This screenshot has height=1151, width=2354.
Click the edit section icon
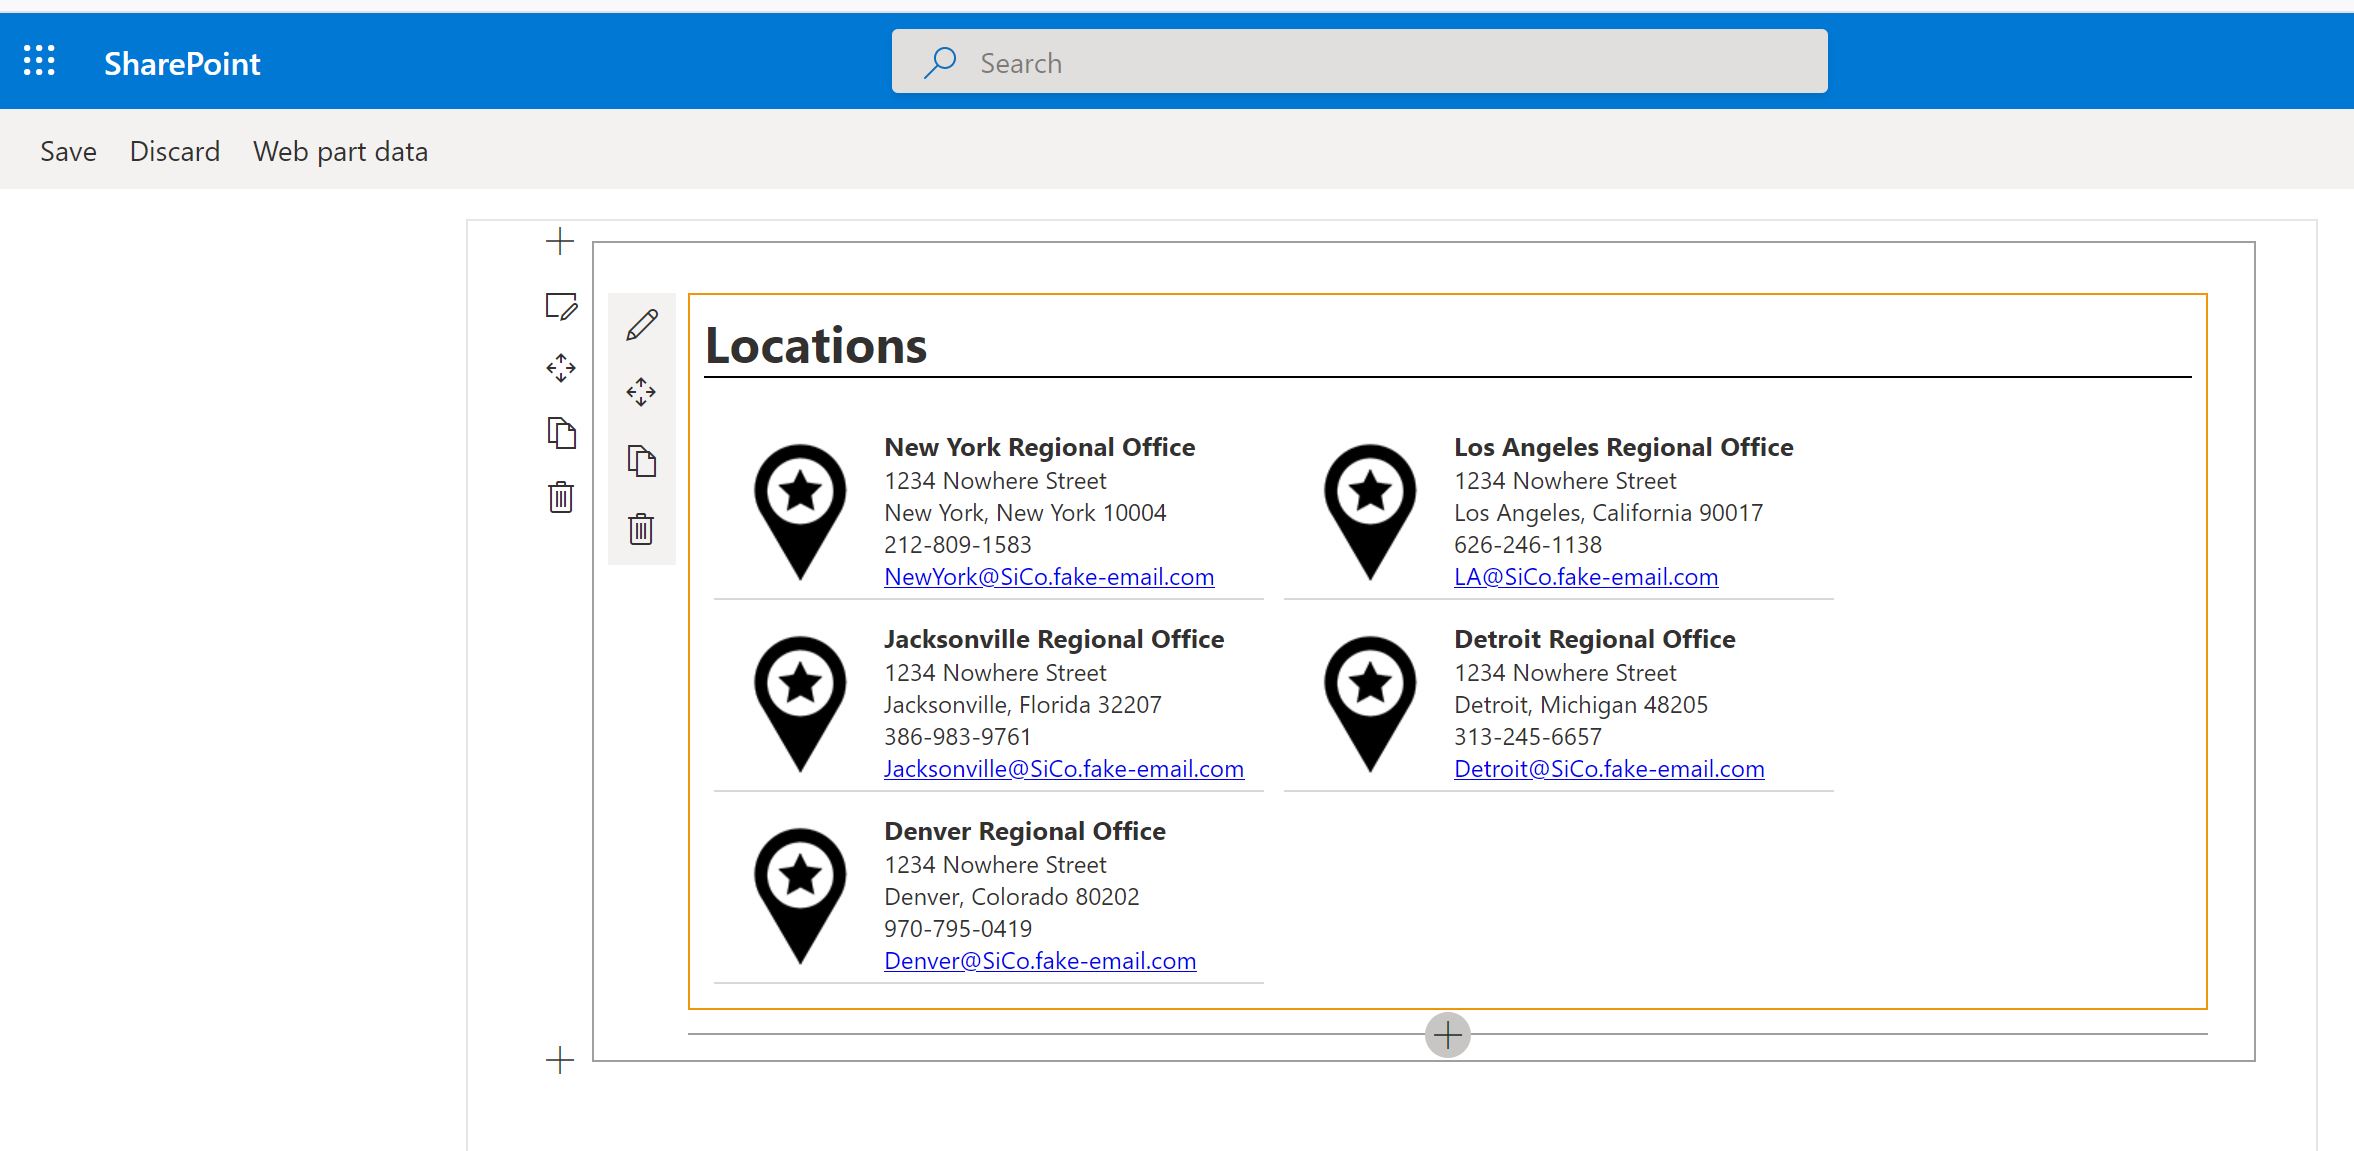[561, 306]
